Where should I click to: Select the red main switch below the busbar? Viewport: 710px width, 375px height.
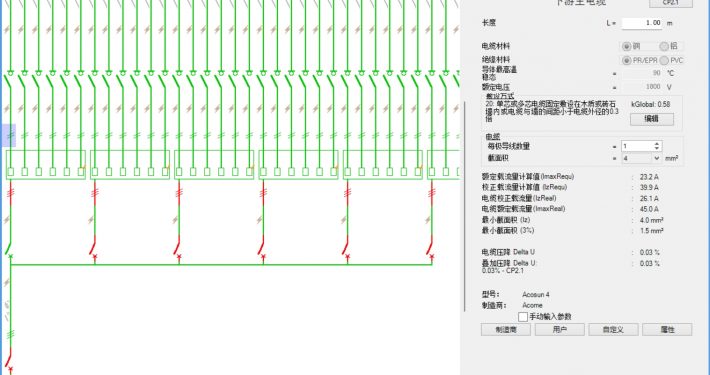[x=9, y=359]
